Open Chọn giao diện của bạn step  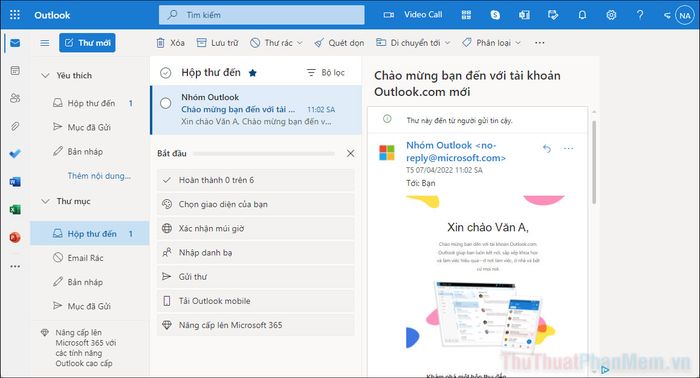(x=255, y=204)
